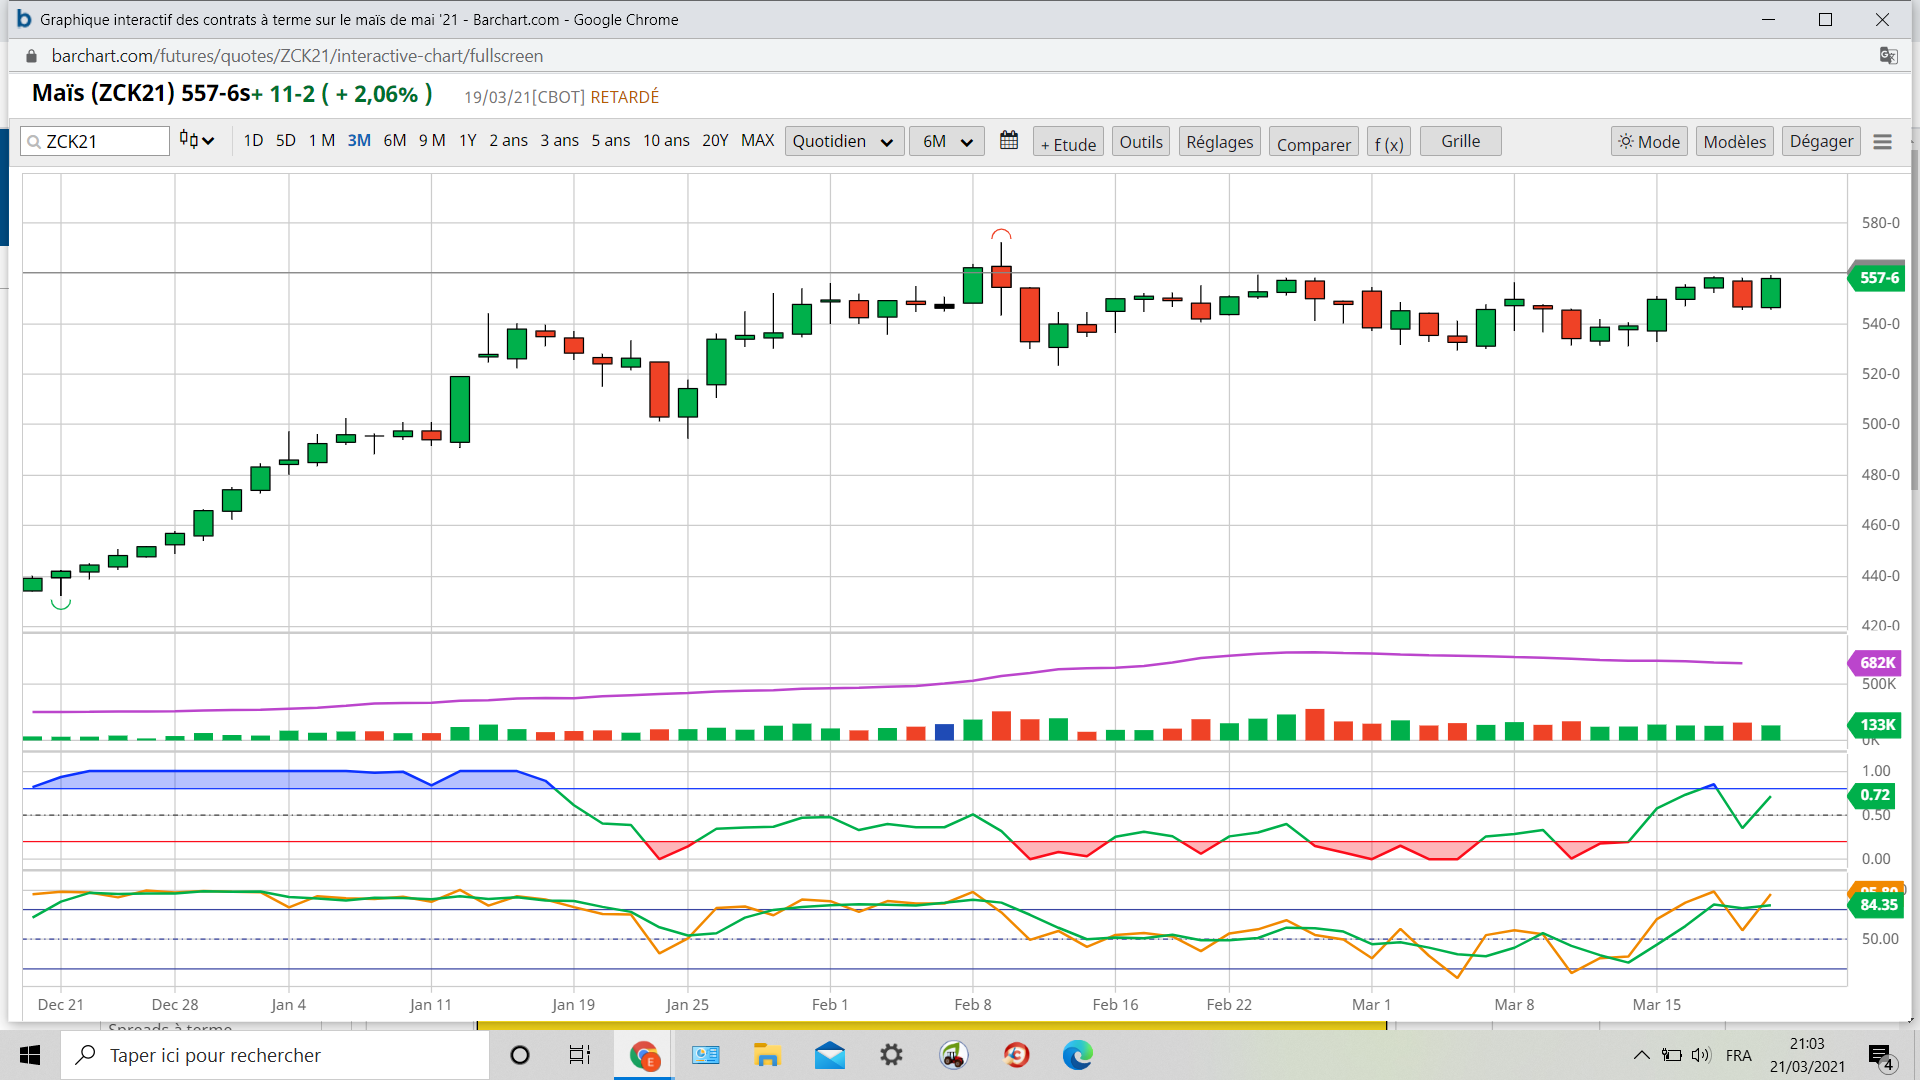Open the Modèles menu

click(1734, 142)
